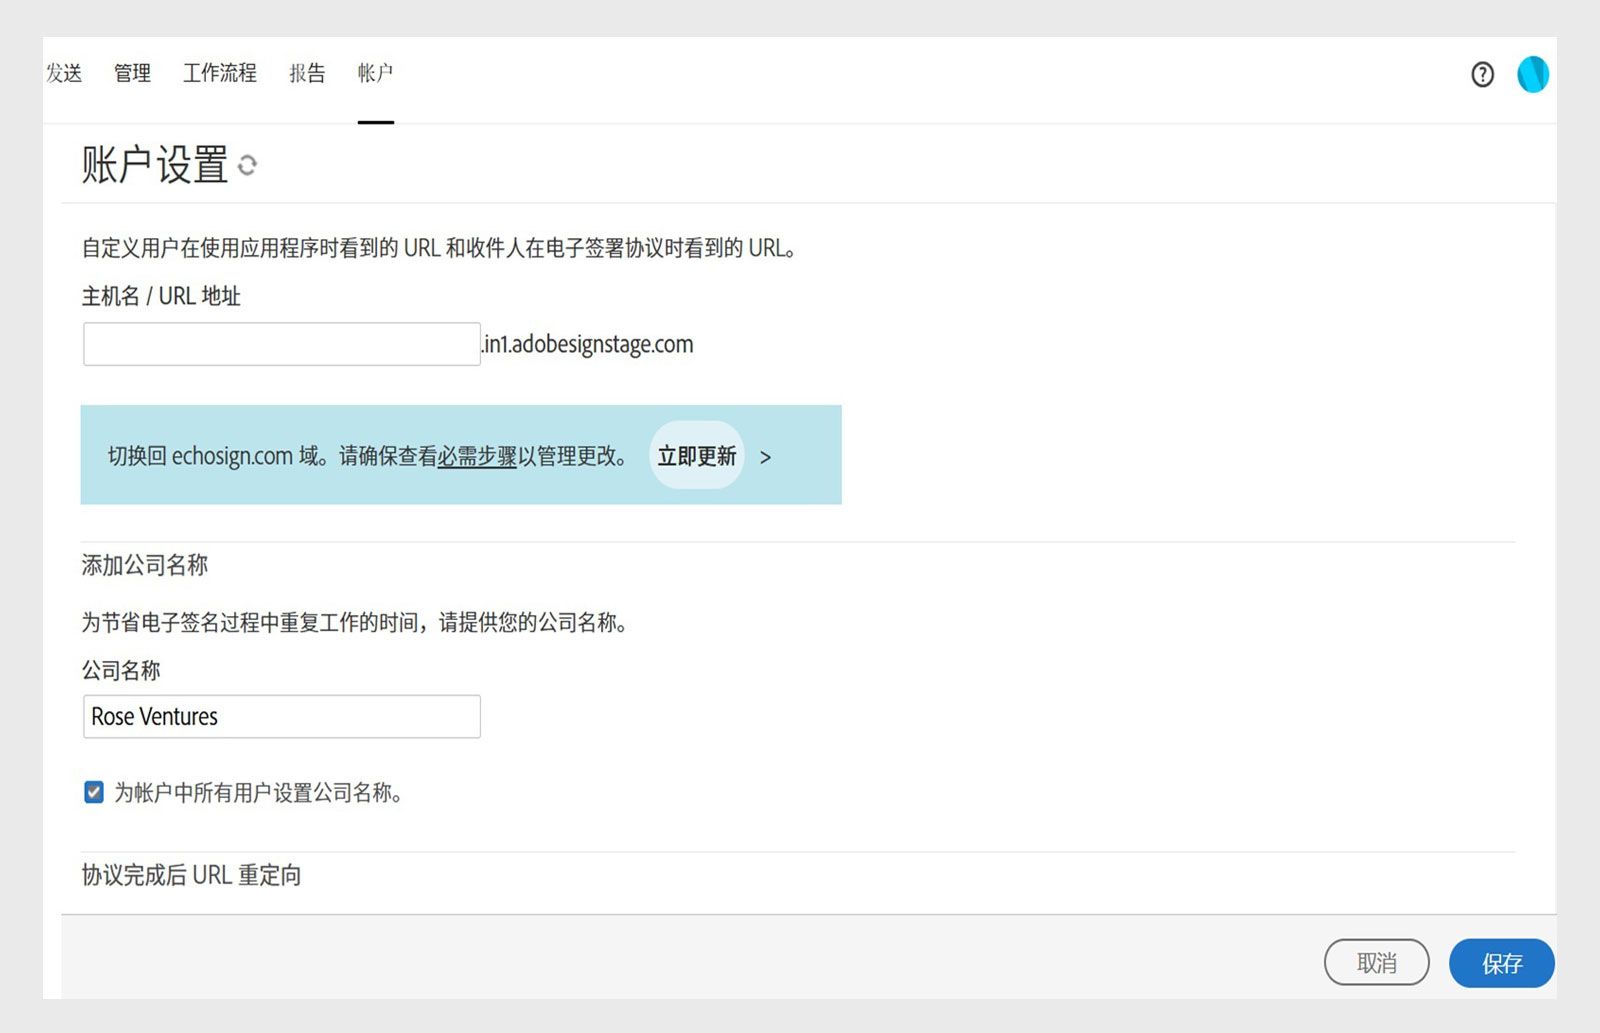
Task: Click the user avatar icon
Action: tap(1533, 74)
